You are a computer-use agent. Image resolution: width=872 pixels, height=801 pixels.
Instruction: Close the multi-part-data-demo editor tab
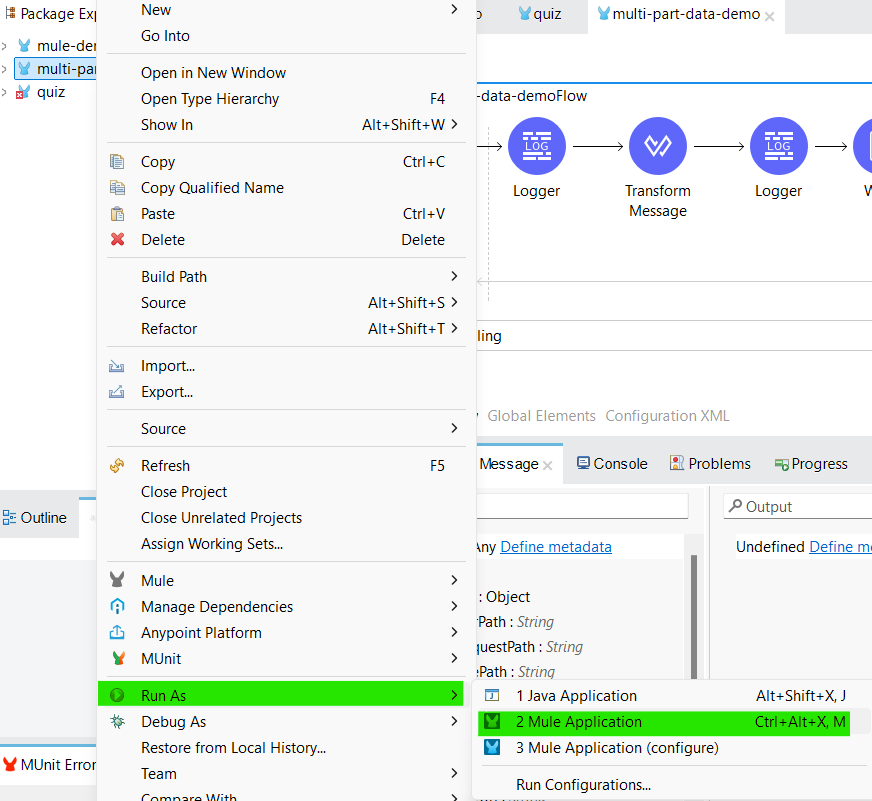pos(770,17)
